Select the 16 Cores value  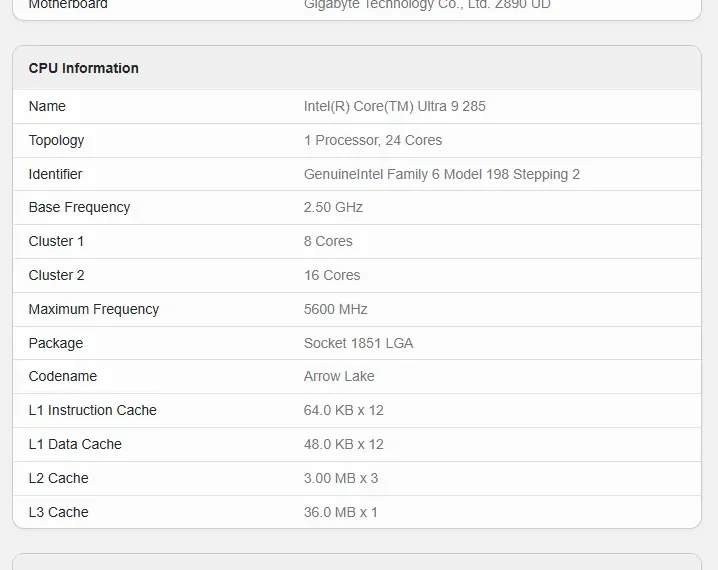332,275
